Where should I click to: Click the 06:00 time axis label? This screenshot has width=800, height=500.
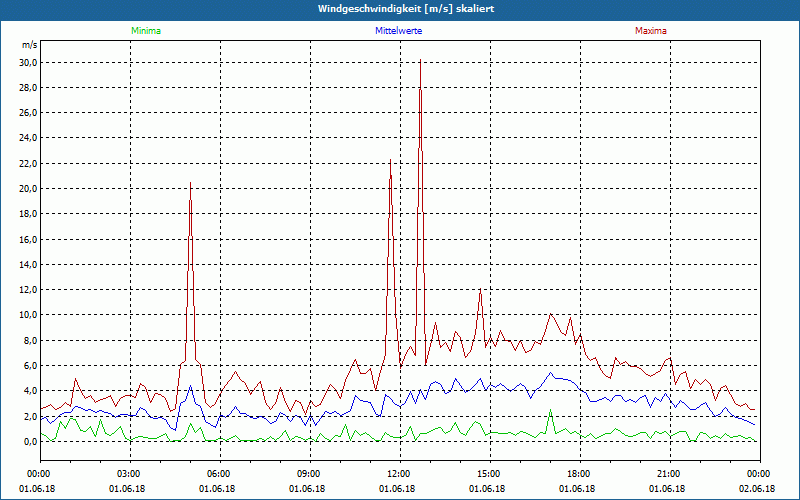[x=220, y=474]
